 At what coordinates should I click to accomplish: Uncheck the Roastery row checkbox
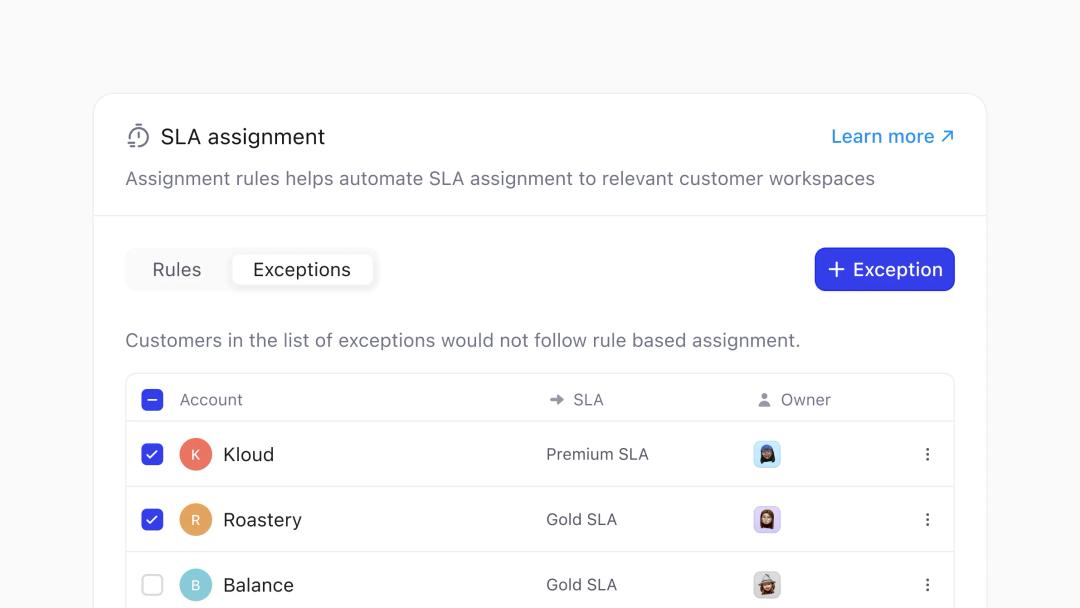click(x=152, y=520)
